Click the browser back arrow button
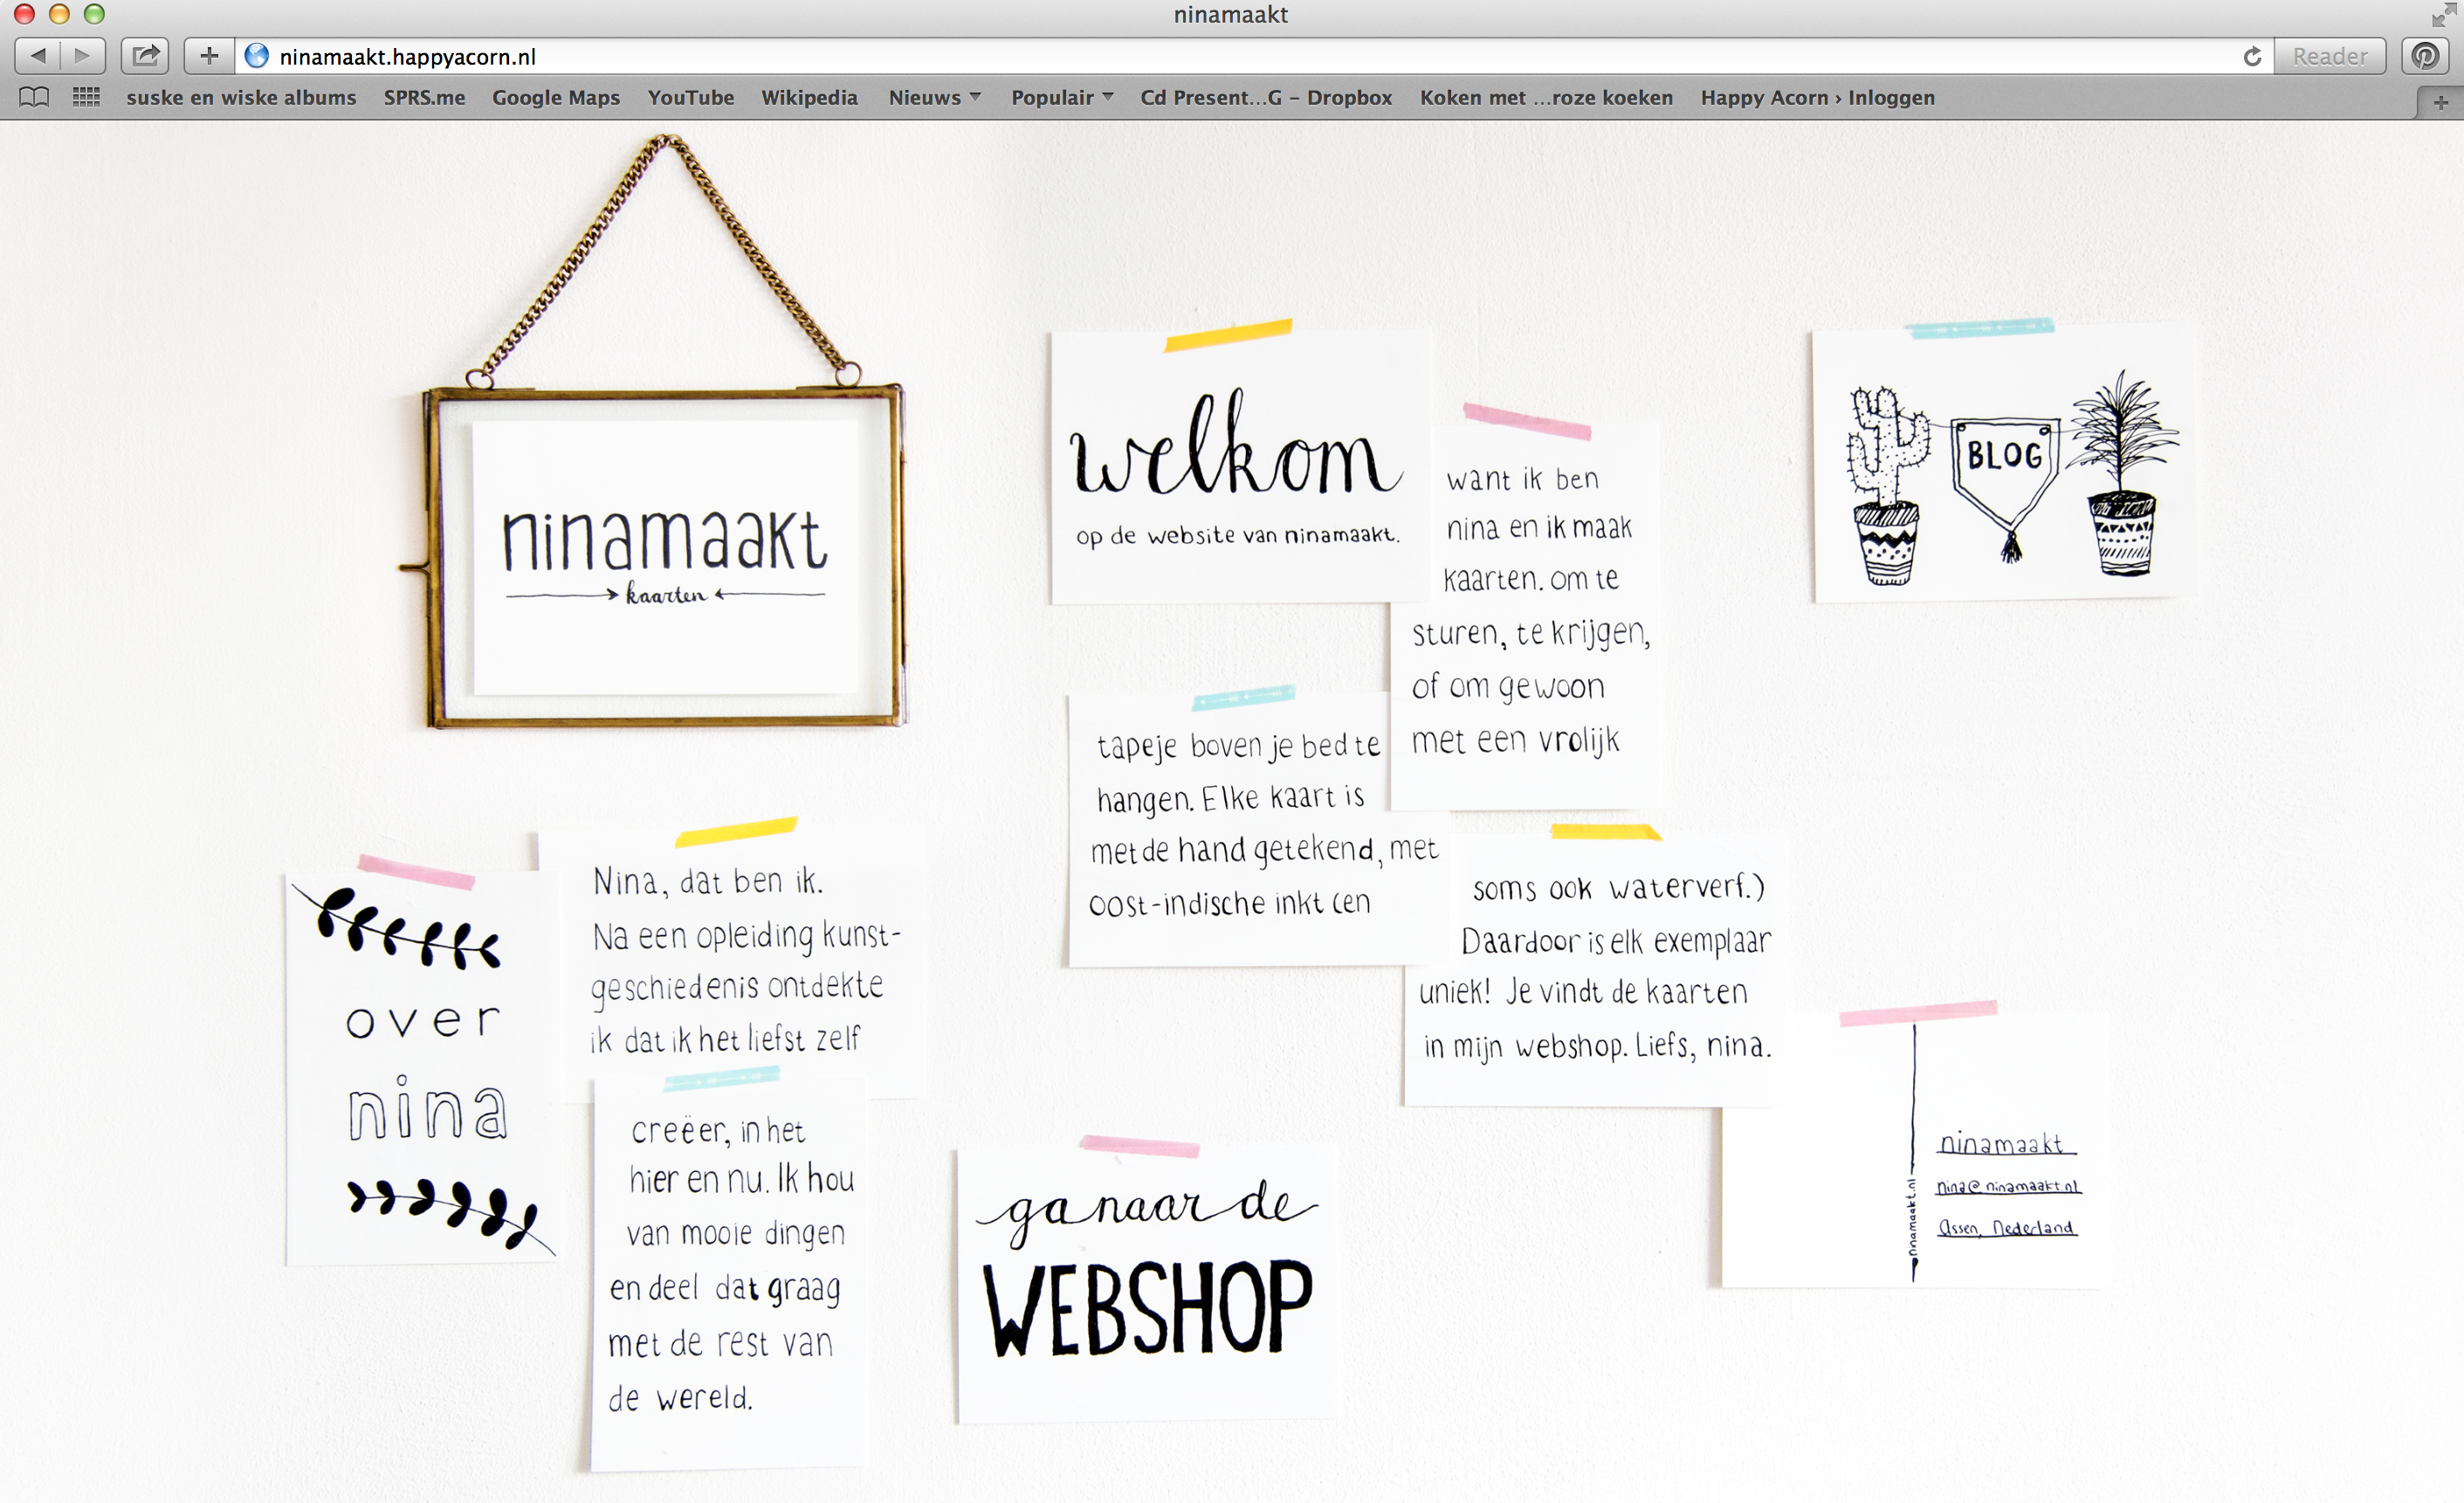The height and width of the screenshot is (1503, 2464). (x=38, y=56)
